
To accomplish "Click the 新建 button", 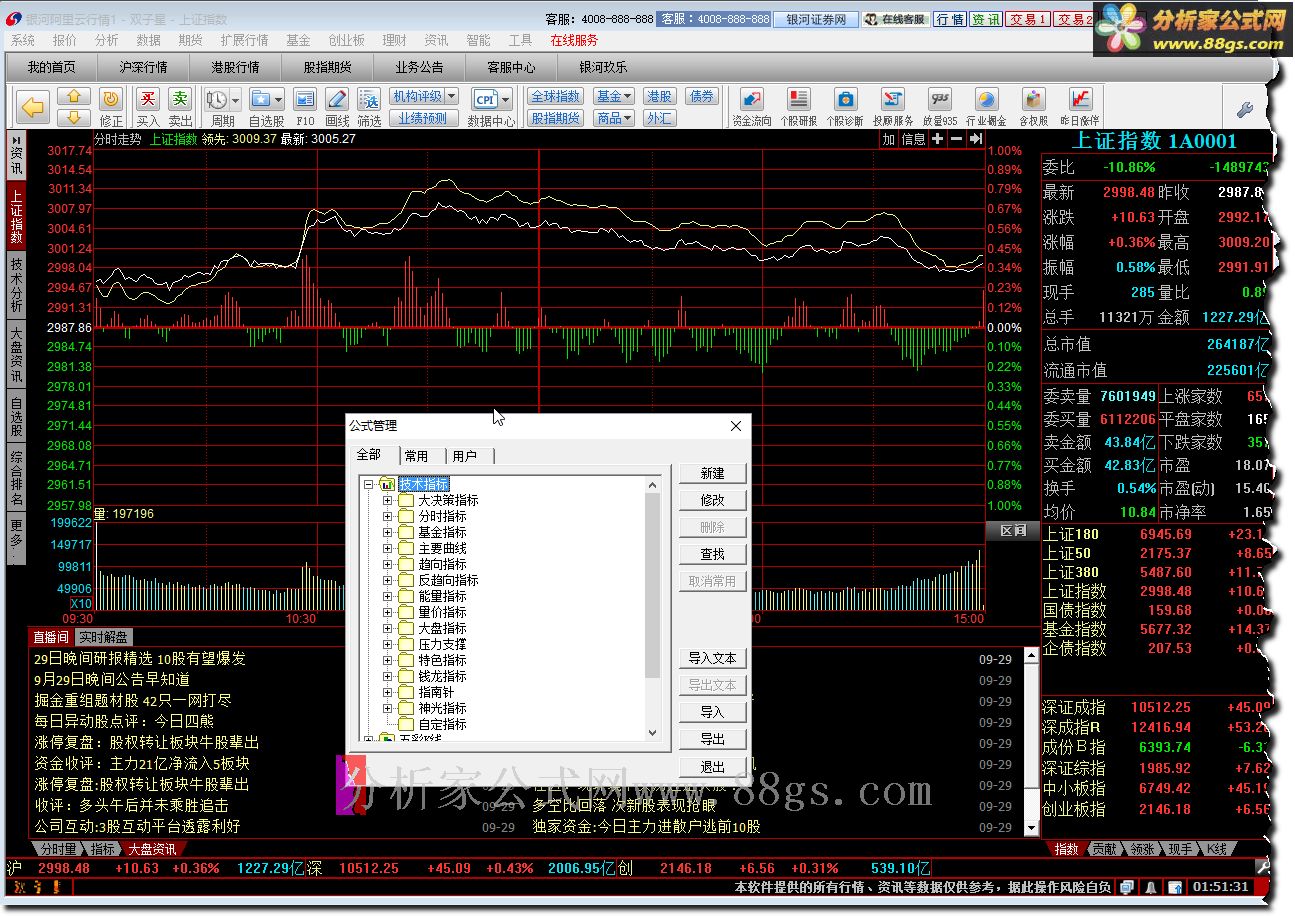I will (x=713, y=473).
